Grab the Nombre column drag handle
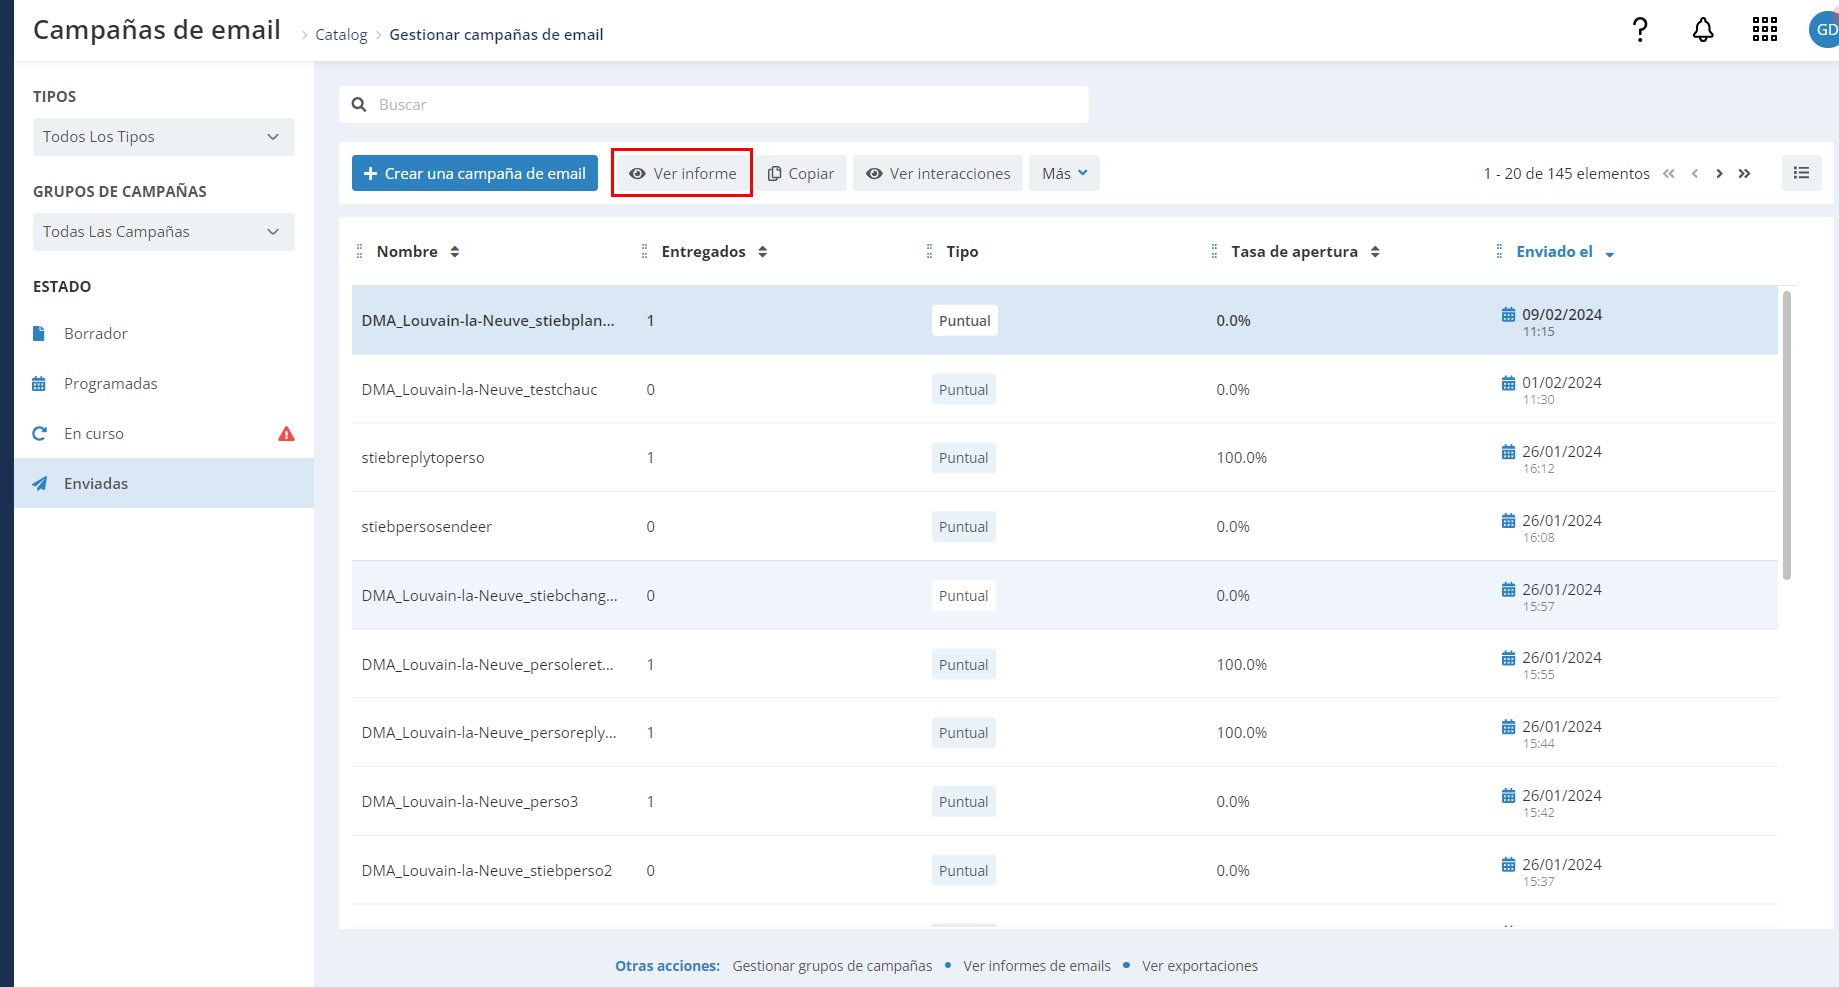Image resolution: width=1839 pixels, height=987 pixels. (360, 252)
